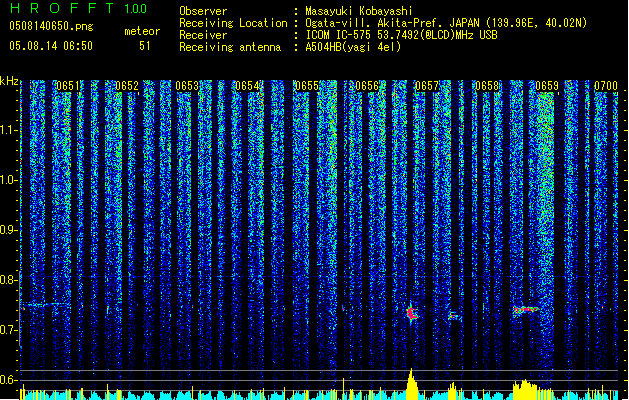Select the filename 0508140650.png
629x400 pixels.
tap(51, 26)
